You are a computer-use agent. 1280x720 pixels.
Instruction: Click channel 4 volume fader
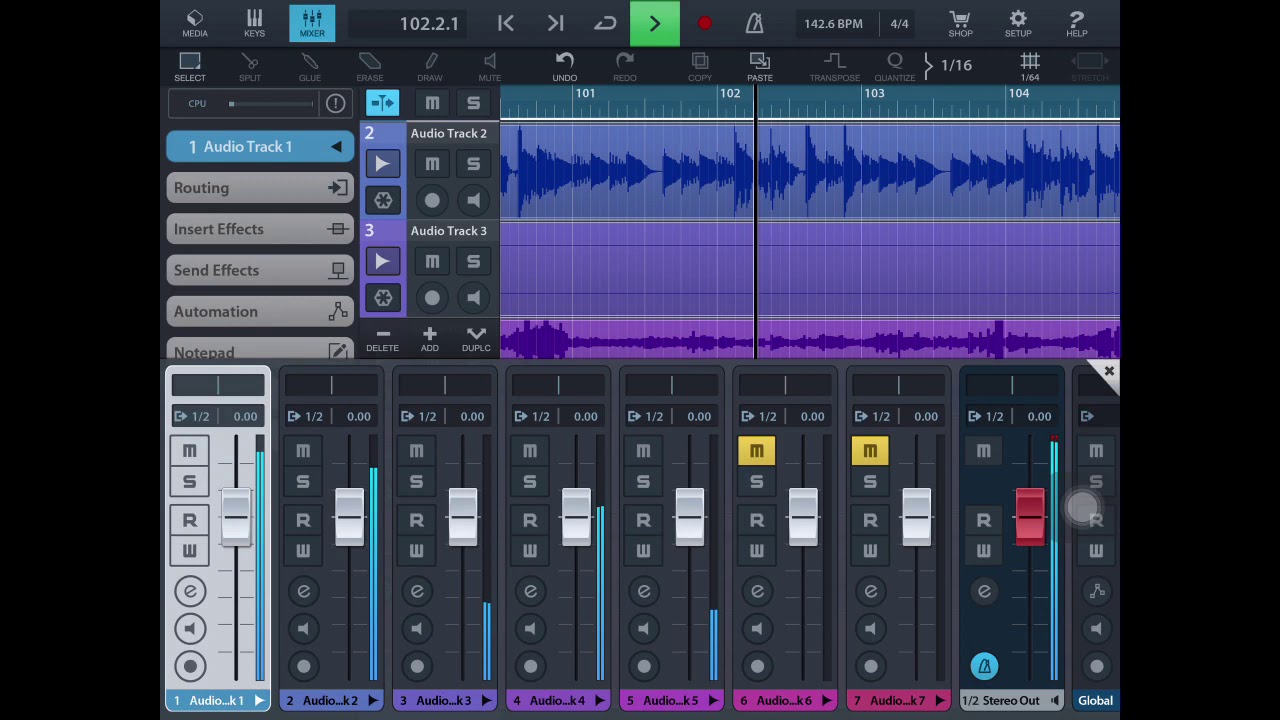coord(576,518)
